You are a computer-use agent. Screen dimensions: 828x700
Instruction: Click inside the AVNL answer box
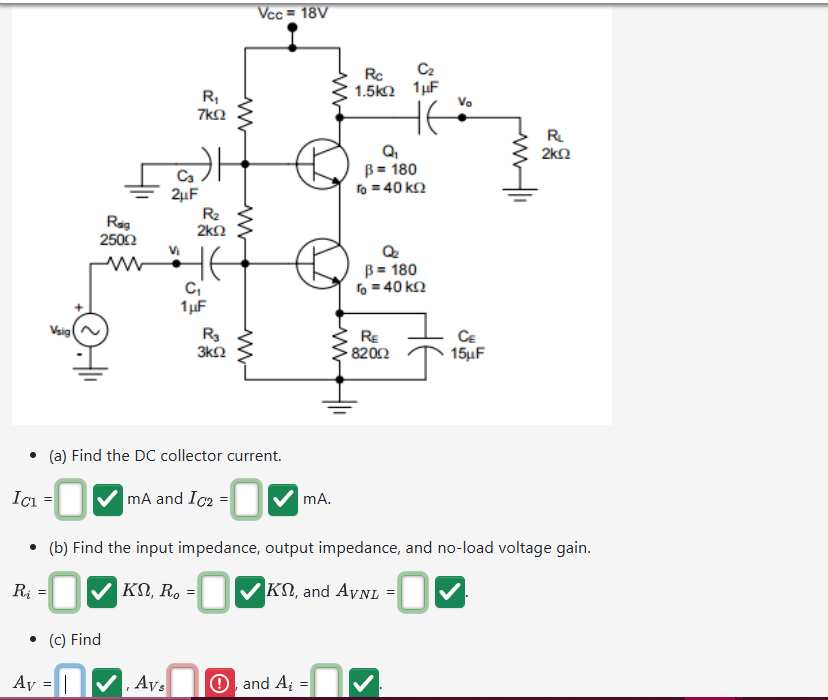click(x=413, y=594)
